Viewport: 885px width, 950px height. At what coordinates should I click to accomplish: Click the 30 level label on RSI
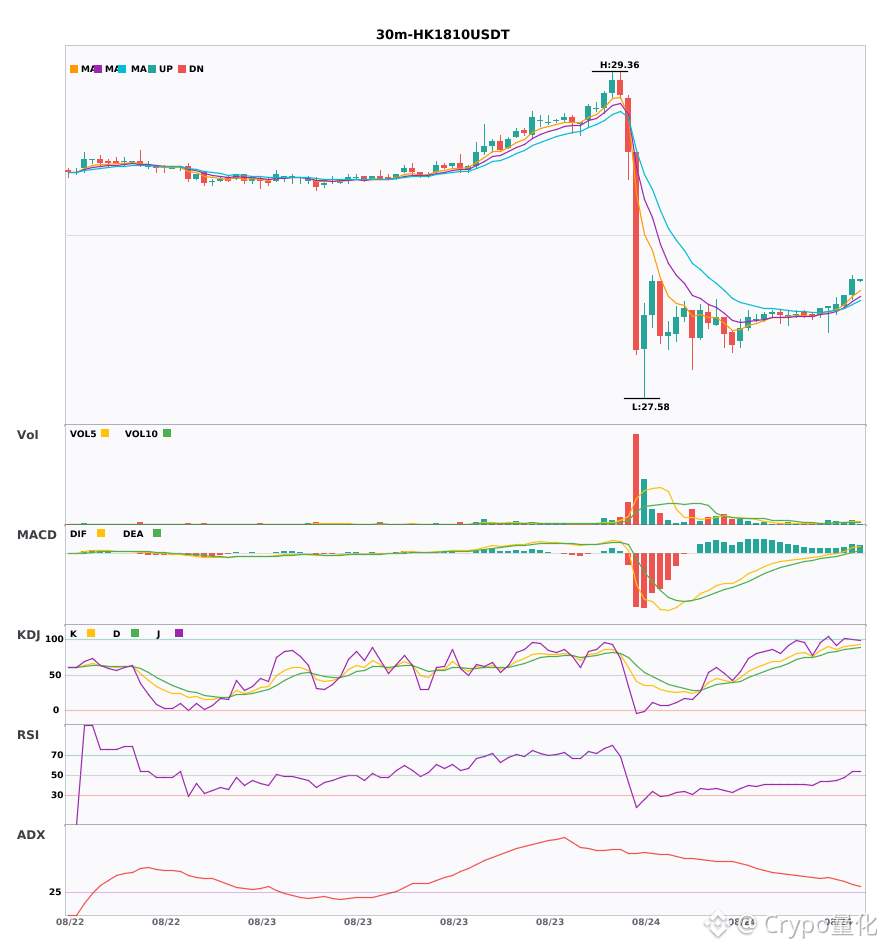(x=57, y=795)
